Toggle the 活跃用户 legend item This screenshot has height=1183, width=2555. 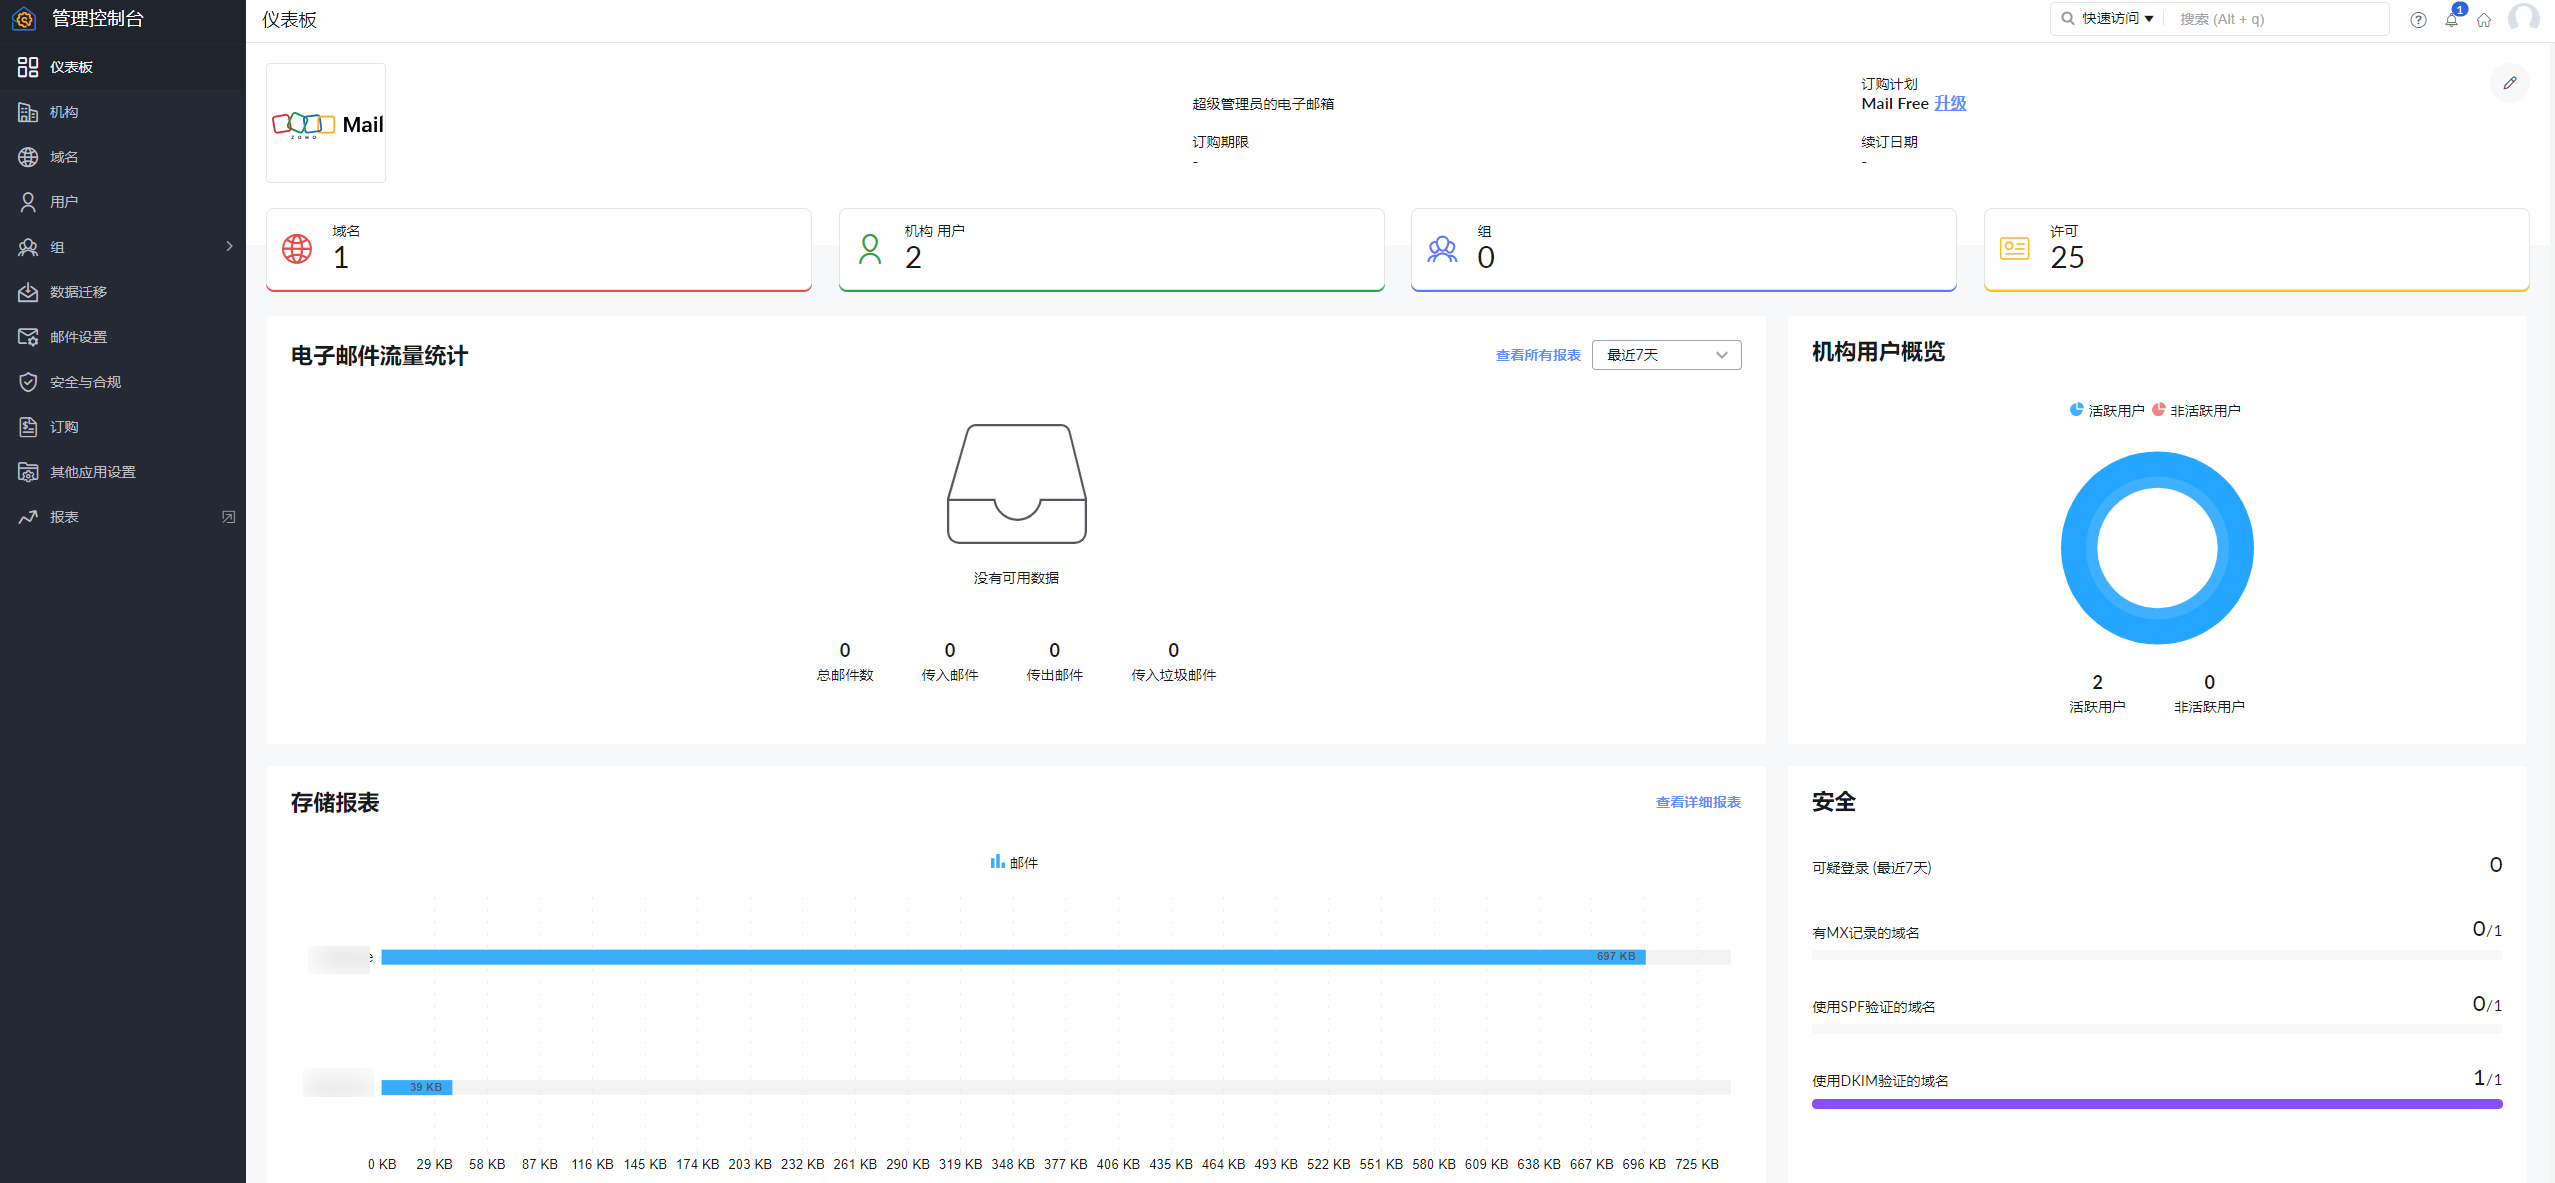click(x=2106, y=410)
